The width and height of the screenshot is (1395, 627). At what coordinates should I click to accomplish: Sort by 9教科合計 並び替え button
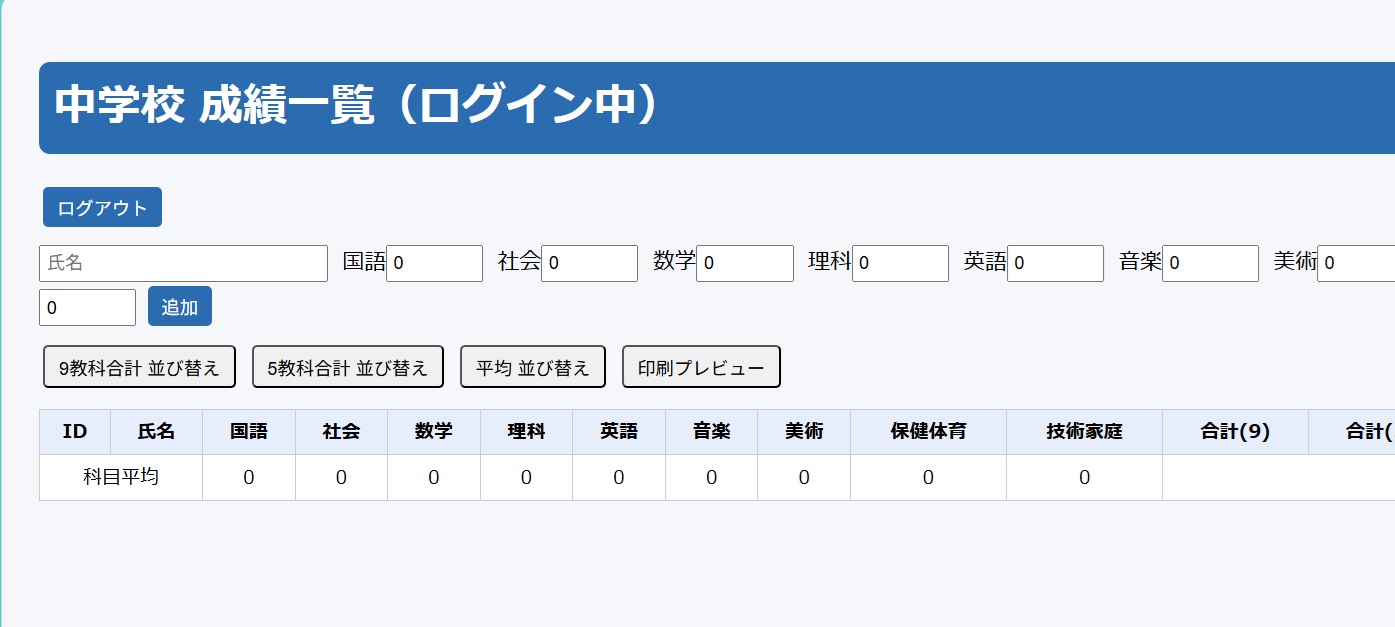pyautogui.click(x=139, y=367)
